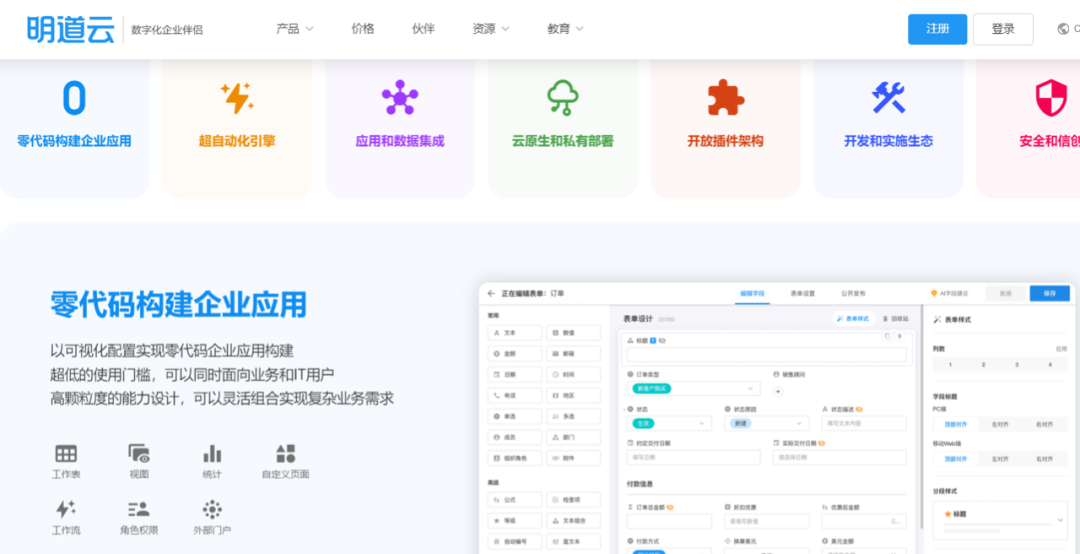This screenshot has width=1080, height=554.
Task: Add a 日期 field from the palette
Action: click(514, 375)
